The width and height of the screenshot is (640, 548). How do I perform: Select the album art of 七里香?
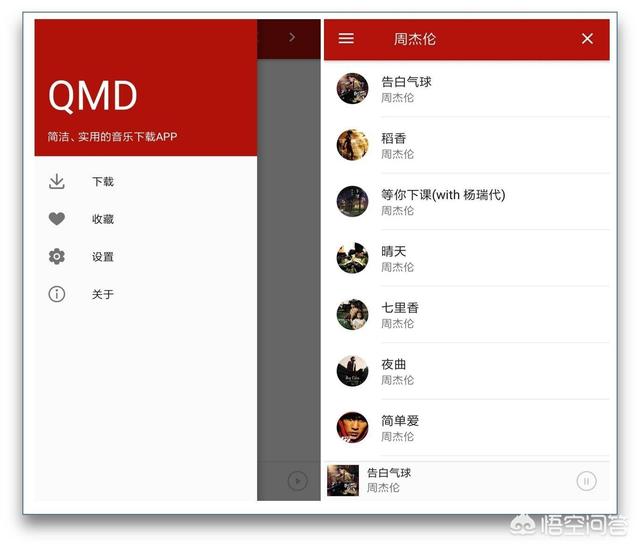352,314
